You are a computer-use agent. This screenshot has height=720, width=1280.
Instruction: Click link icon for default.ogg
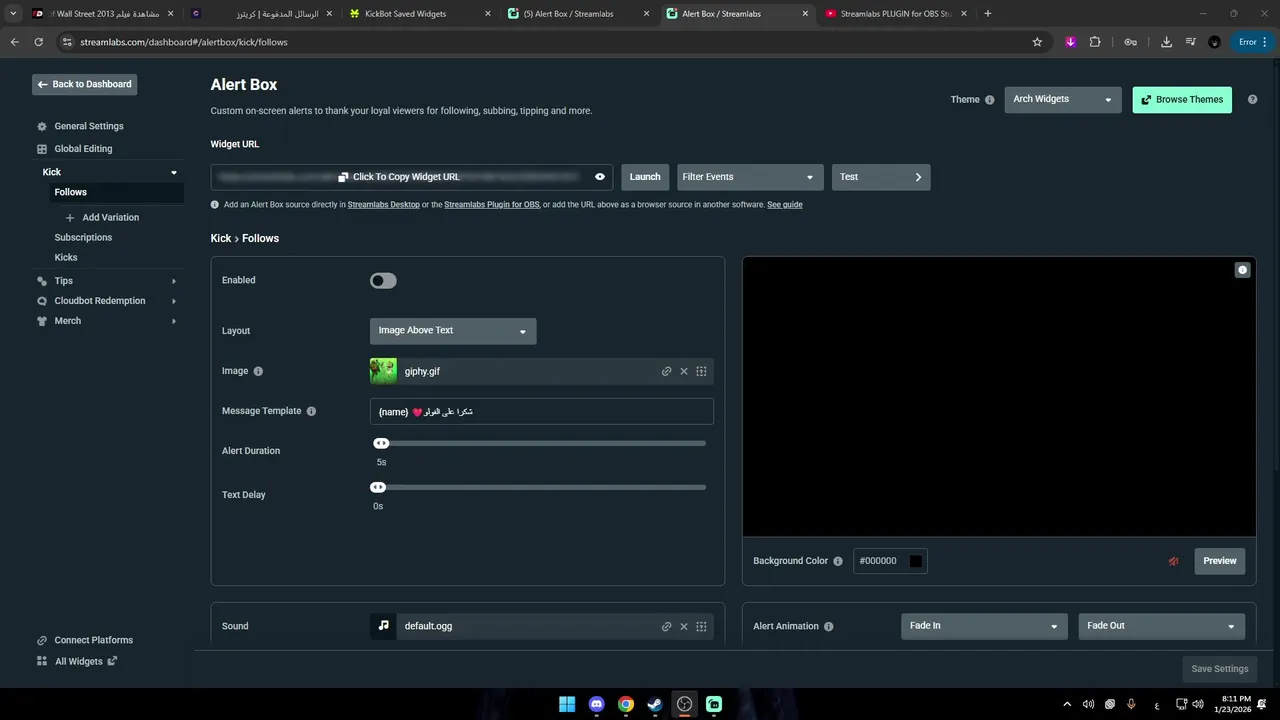pyautogui.click(x=667, y=627)
